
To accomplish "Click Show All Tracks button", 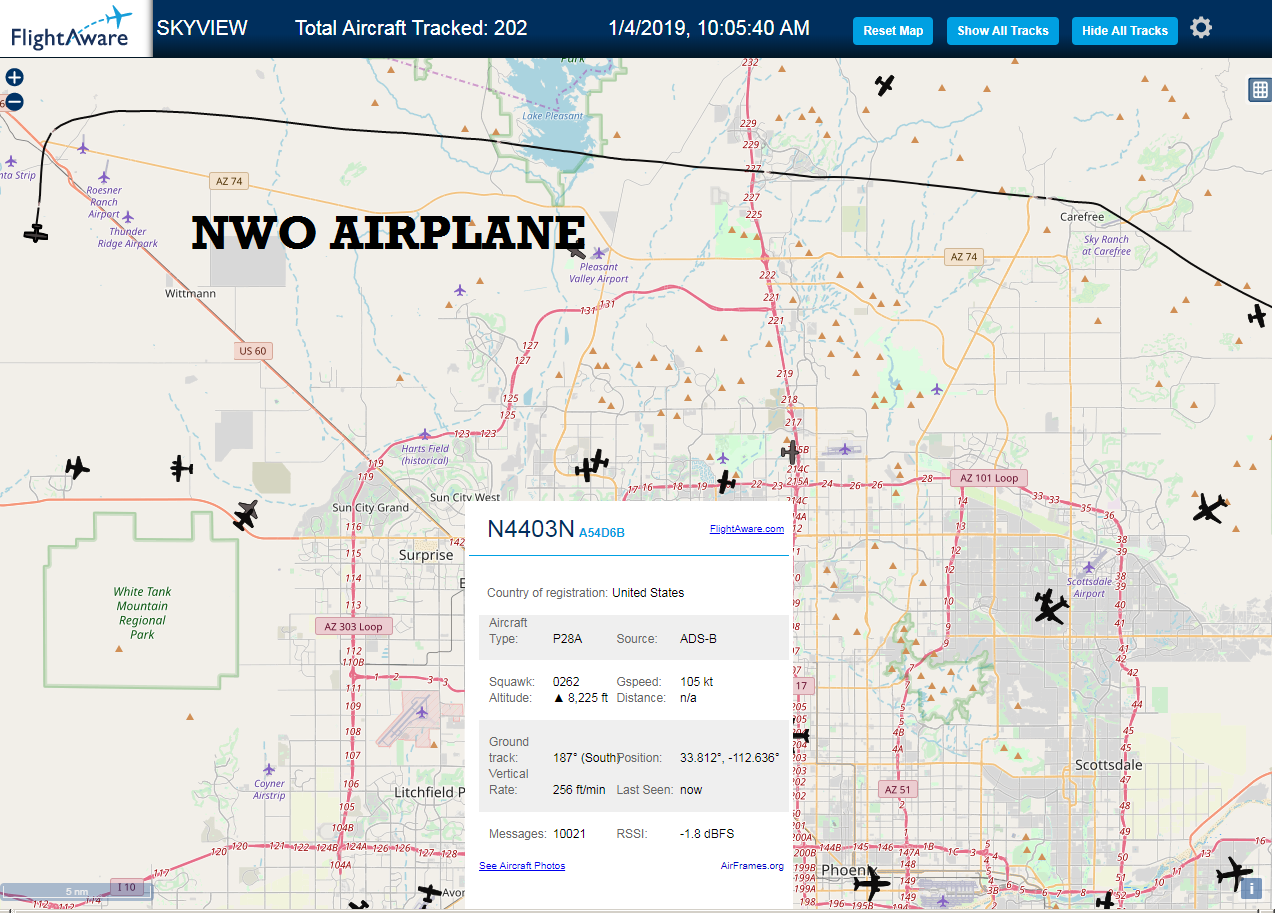I will [x=1003, y=31].
